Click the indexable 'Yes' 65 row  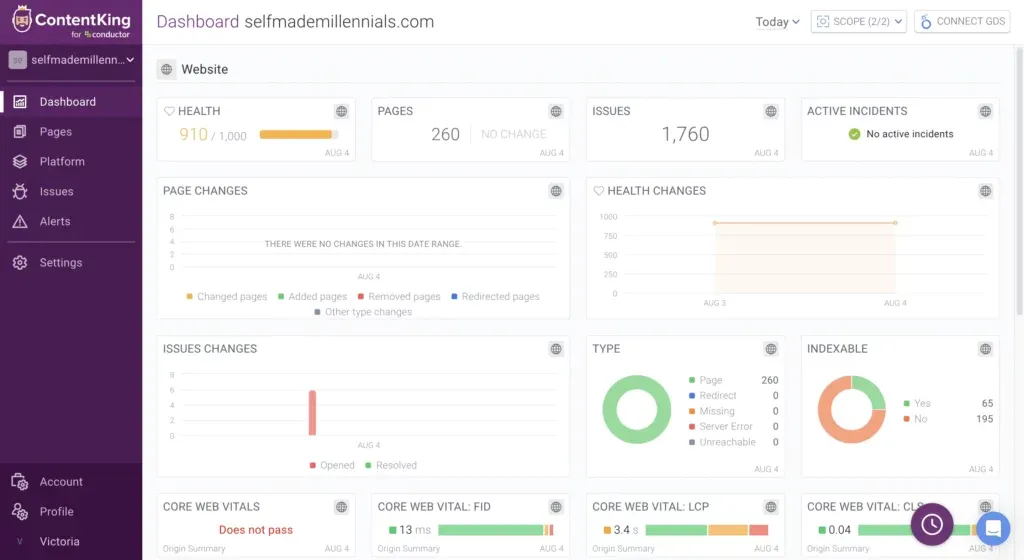(948, 404)
